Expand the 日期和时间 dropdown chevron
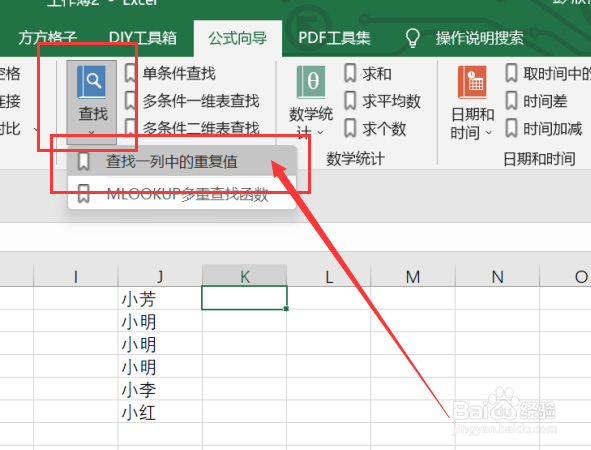The height and width of the screenshot is (450, 591). coord(489,132)
